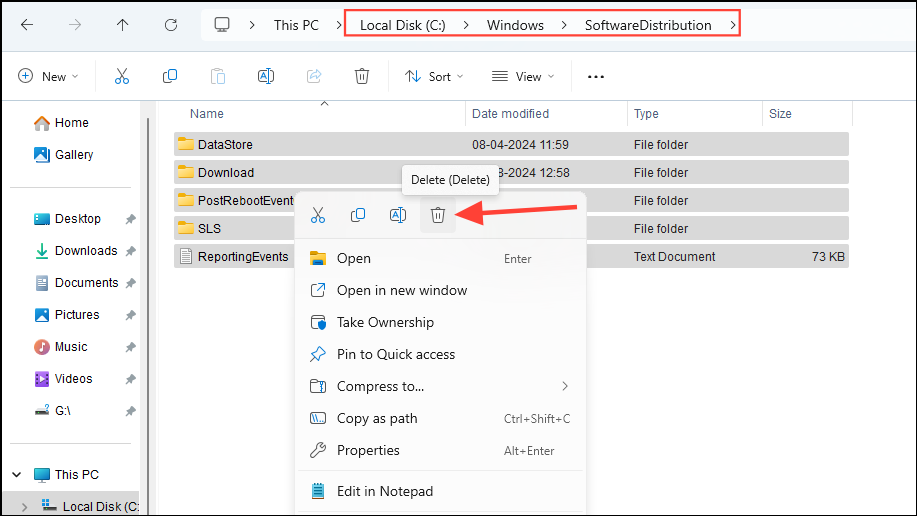Open the See more ellipsis menu
The height and width of the screenshot is (516, 917).
pos(596,76)
